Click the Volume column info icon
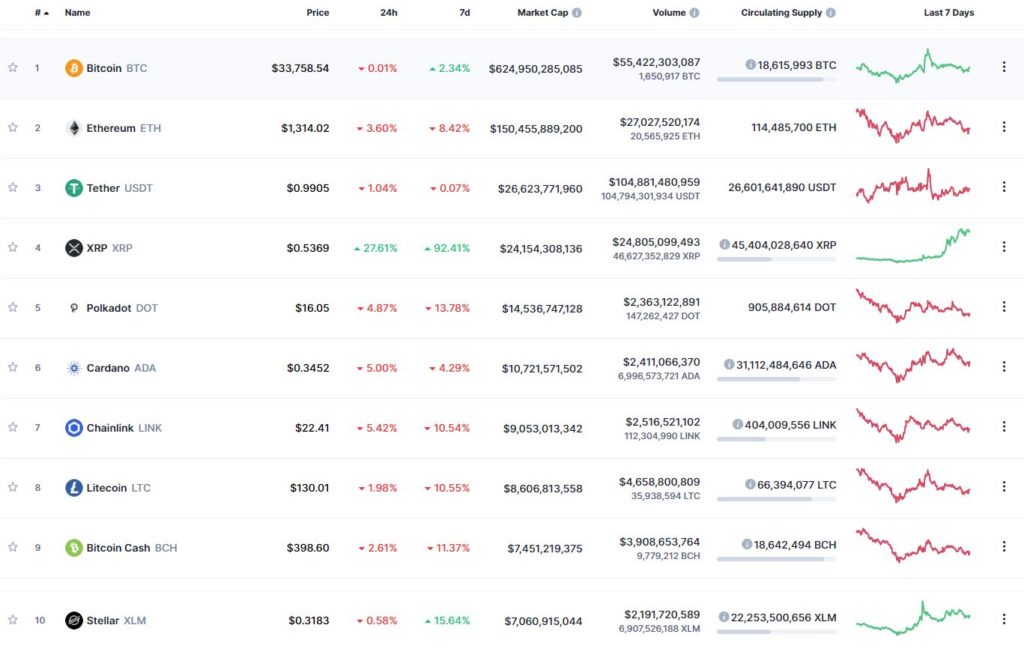The width and height of the screenshot is (1024, 649). (694, 12)
